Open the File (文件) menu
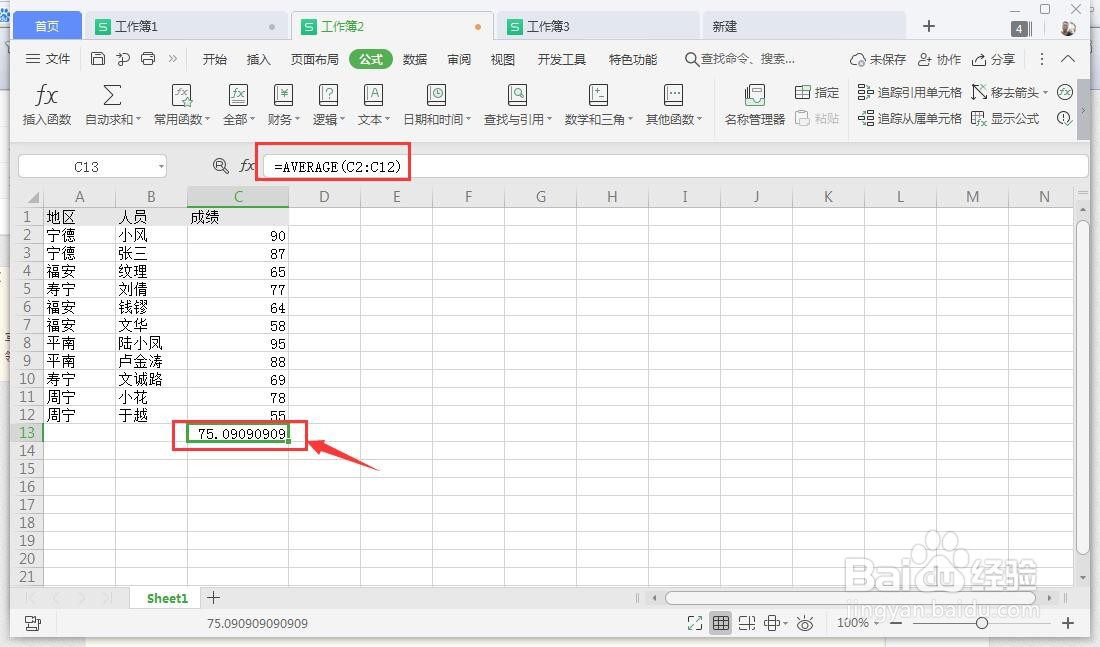Viewport: 1100px width, 647px height. (48, 59)
